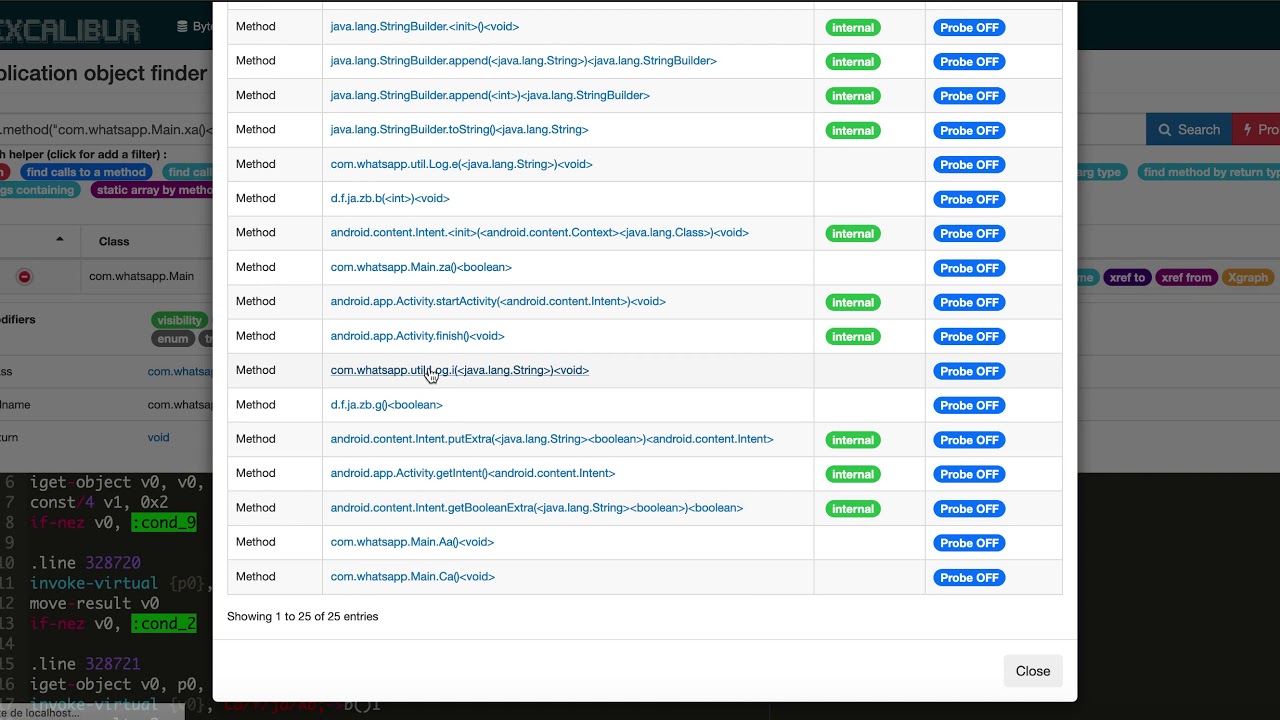
Task: Open com.whatsapp.Main.za() method link
Action: (x=421, y=267)
